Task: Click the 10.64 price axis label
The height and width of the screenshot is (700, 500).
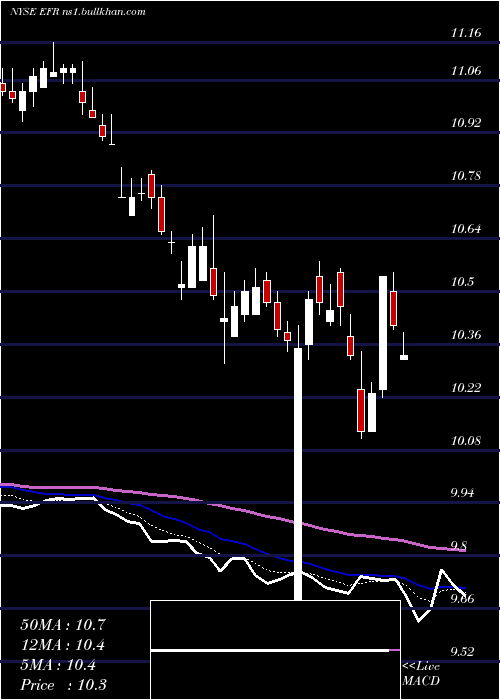Action: [466, 229]
